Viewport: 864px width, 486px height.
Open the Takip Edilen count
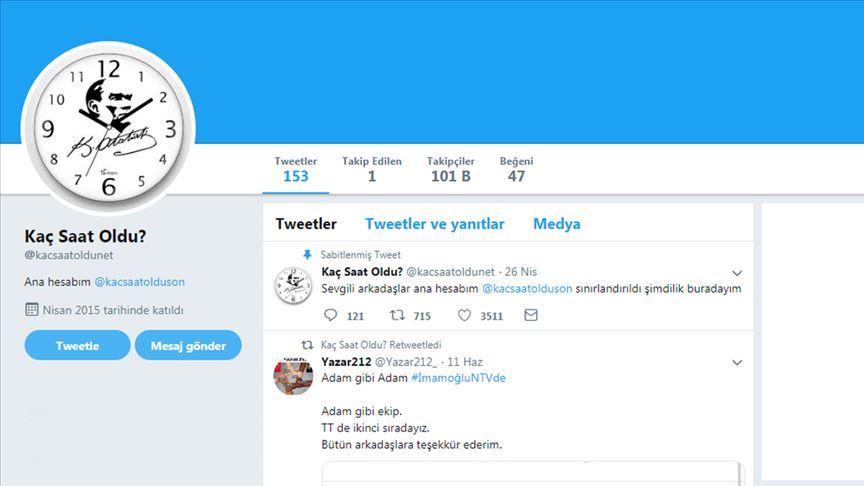372,170
